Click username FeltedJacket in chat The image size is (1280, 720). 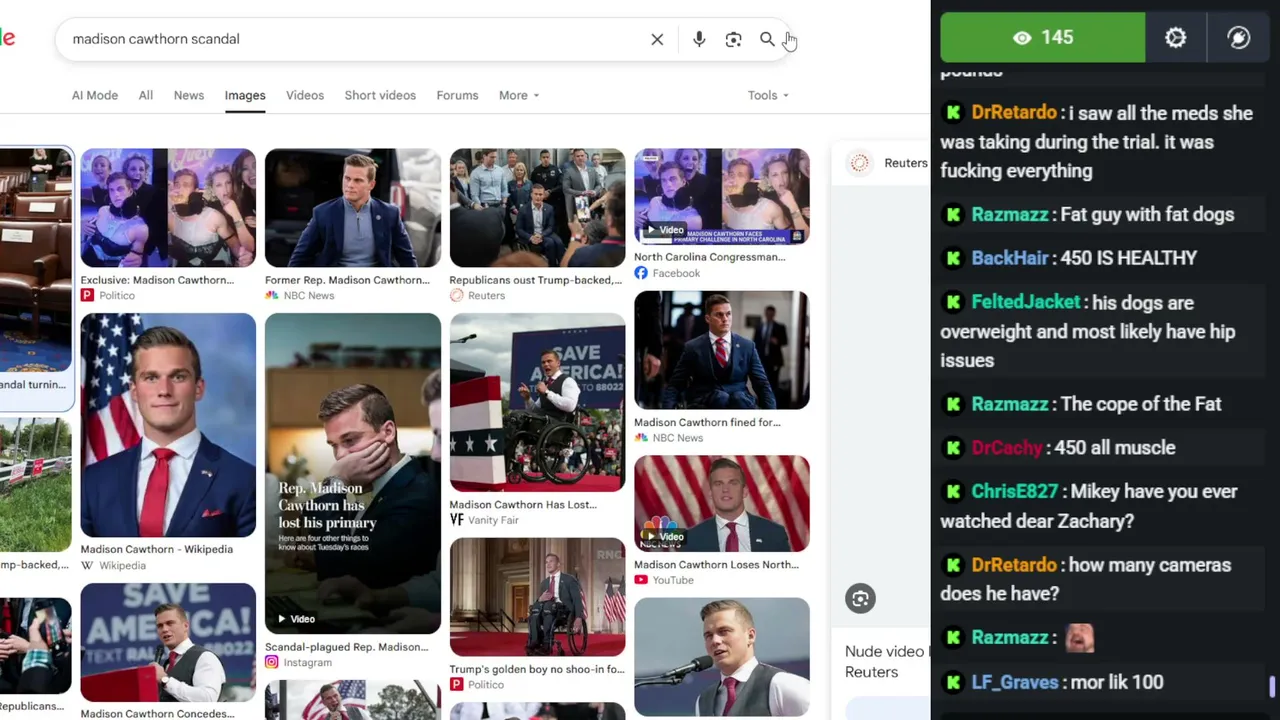1026,302
